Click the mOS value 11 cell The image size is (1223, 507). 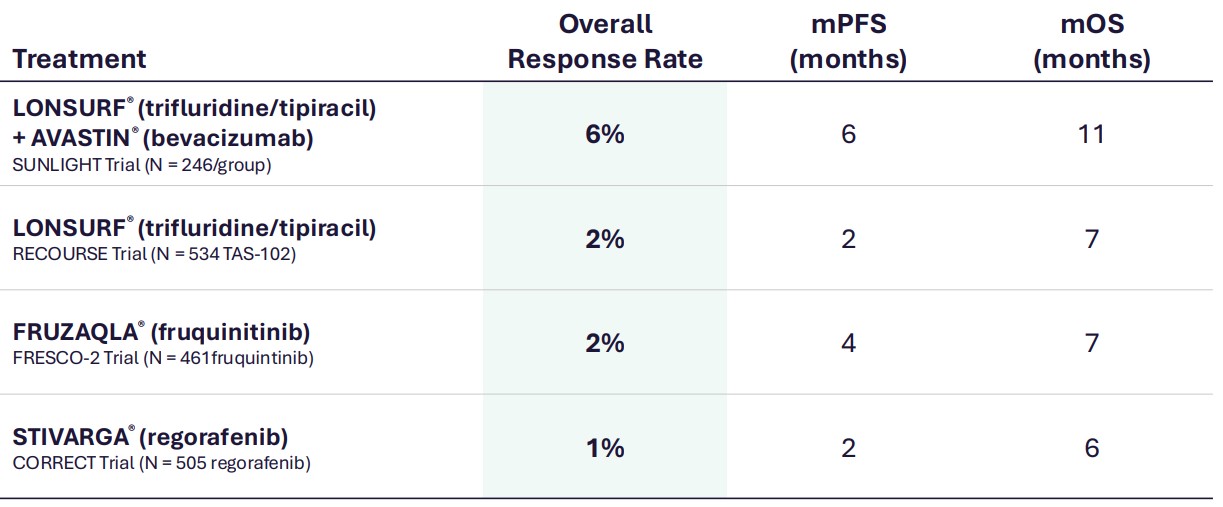point(1091,134)
